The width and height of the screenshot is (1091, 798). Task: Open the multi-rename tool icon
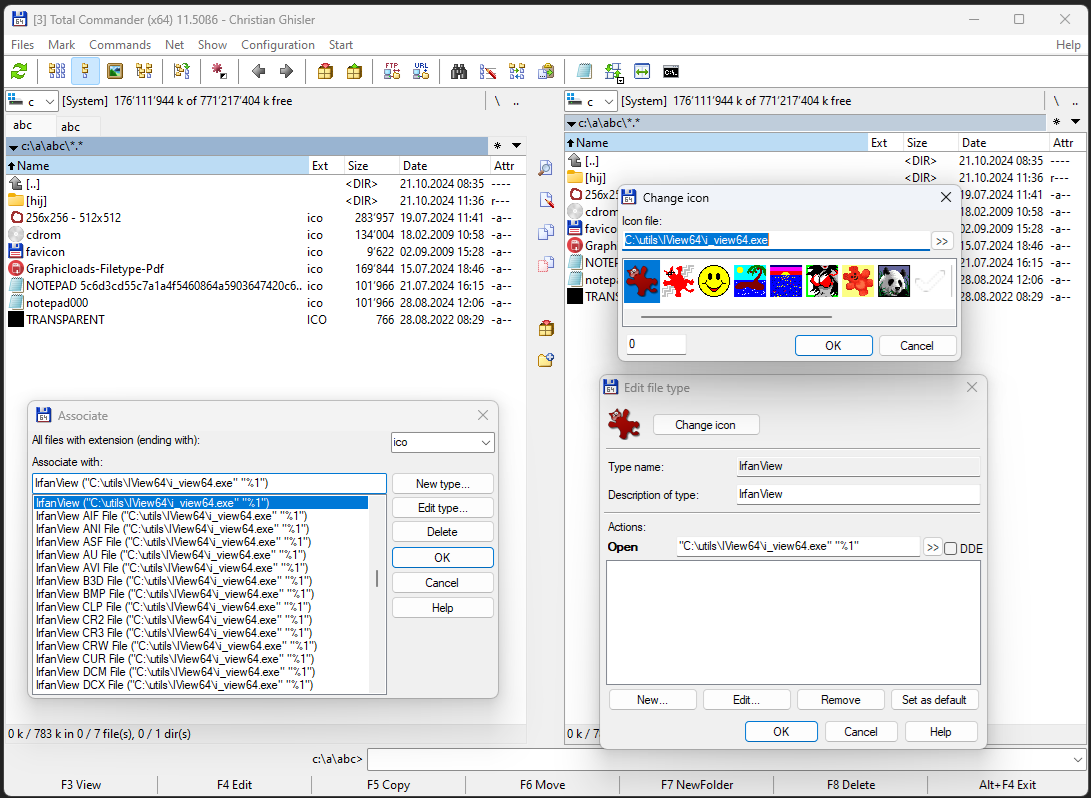pyautogui.click(x=488, y=71)
